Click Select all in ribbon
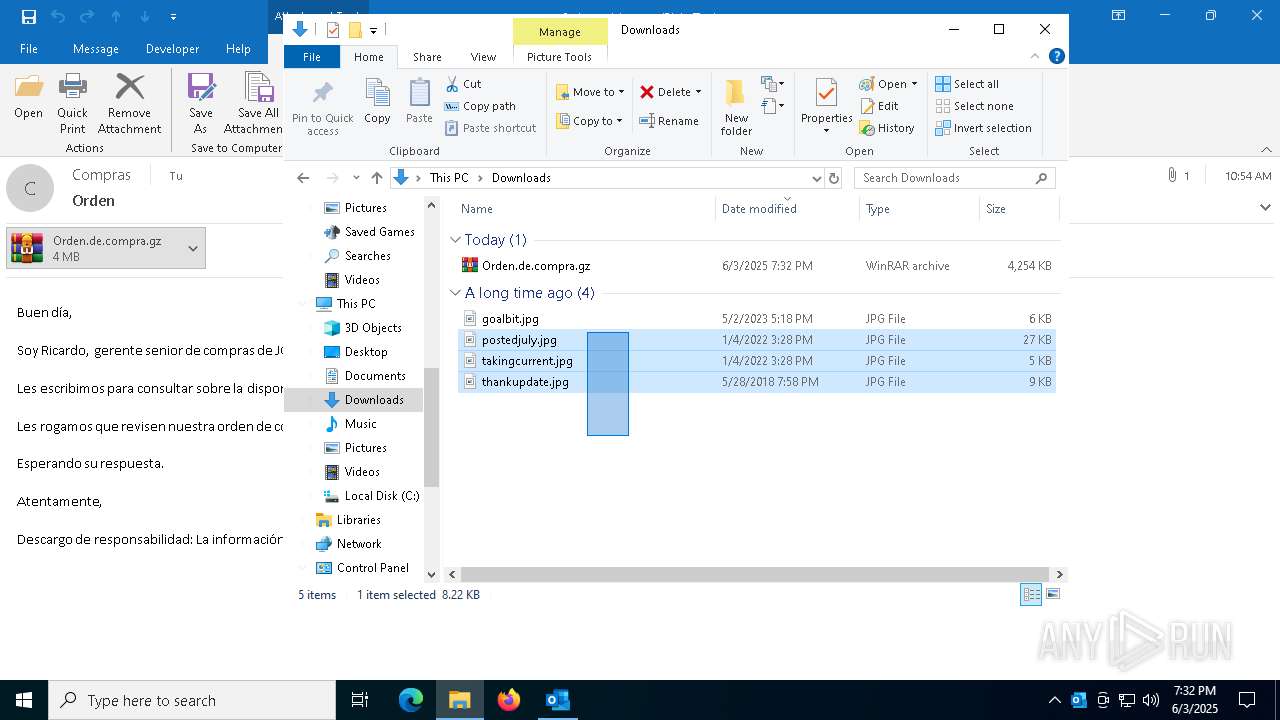Screen dimensions: 1280x720 click(x=967, y=84)
